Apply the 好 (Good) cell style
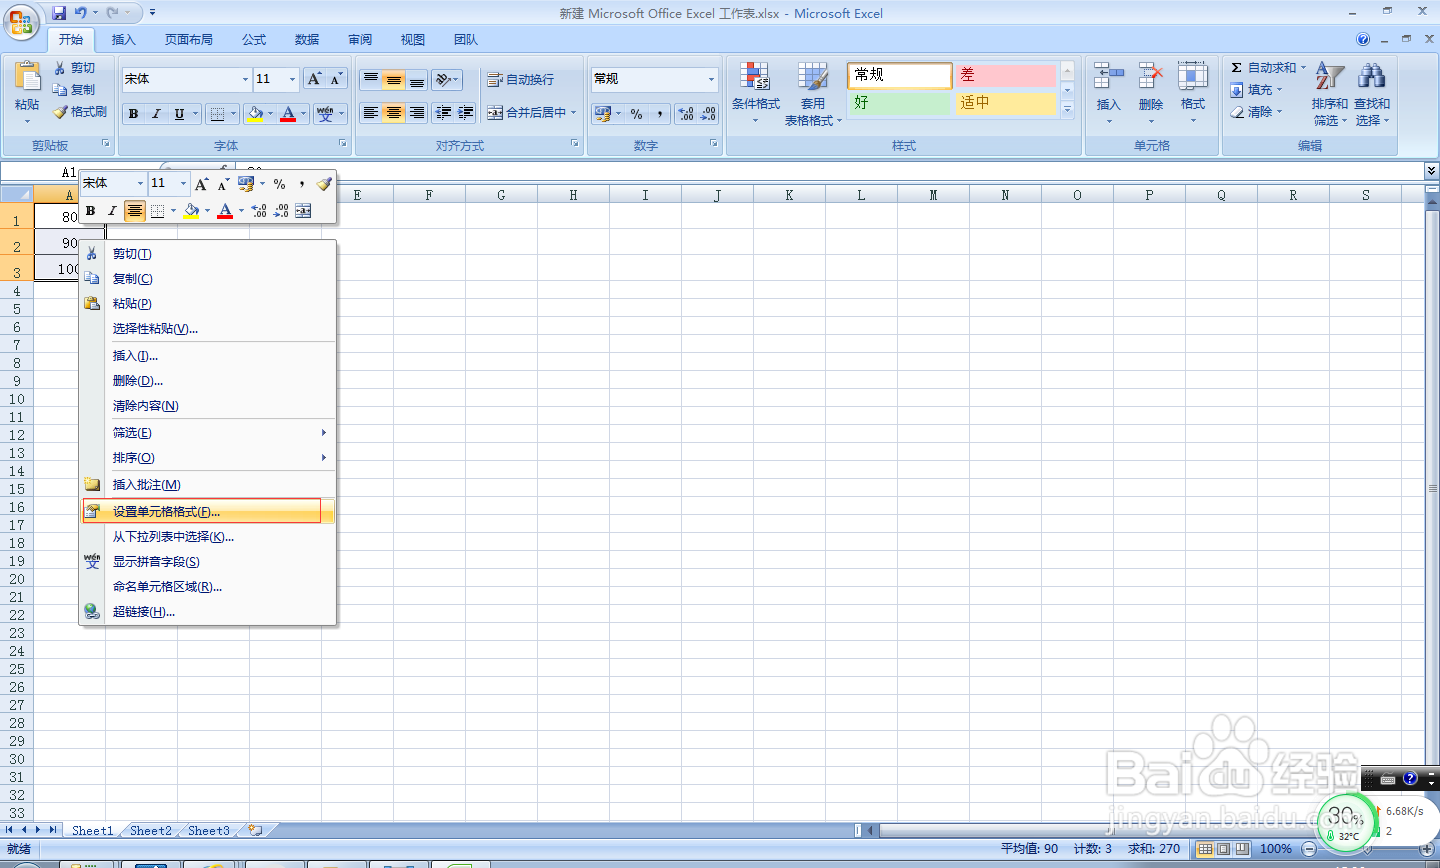 click(900, 103)
